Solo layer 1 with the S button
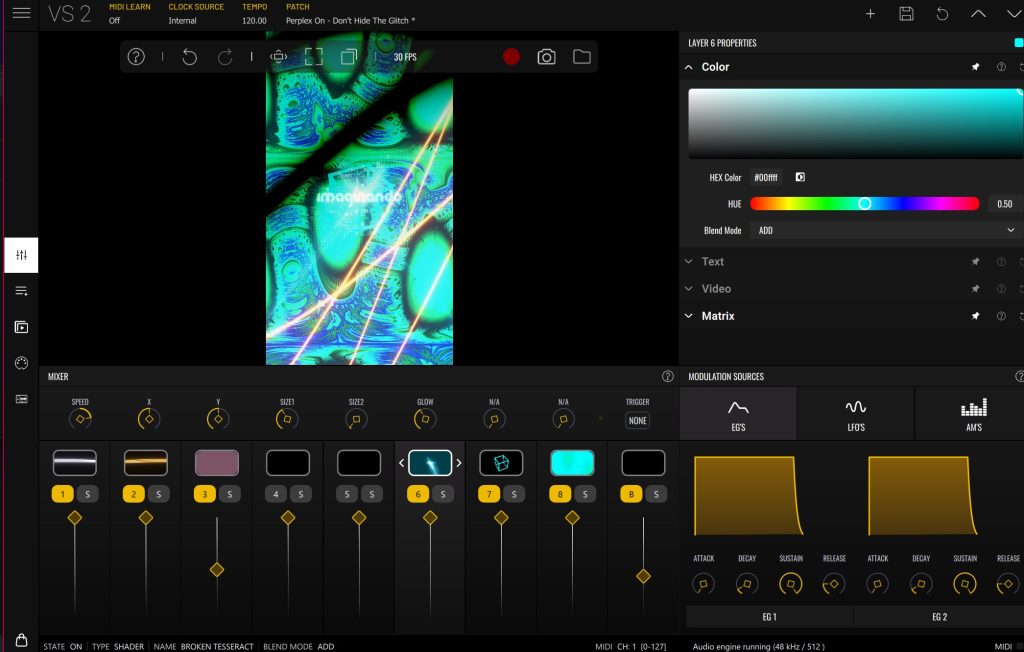The height and width of the screenshot is (652, 1024). pyautogui.click(x=87, y=494)
